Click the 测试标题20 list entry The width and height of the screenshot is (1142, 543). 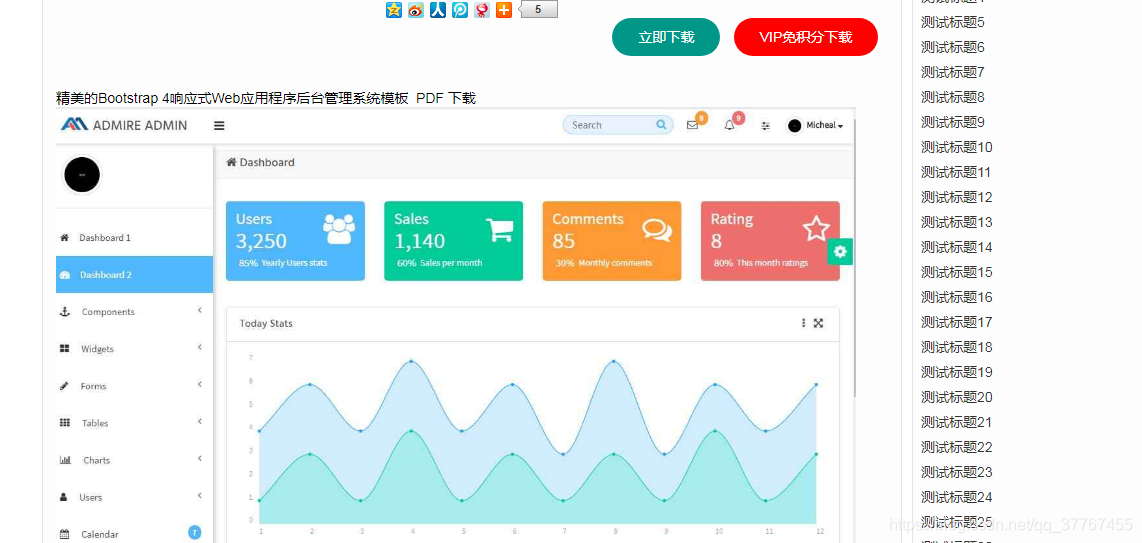click(956, 397)
